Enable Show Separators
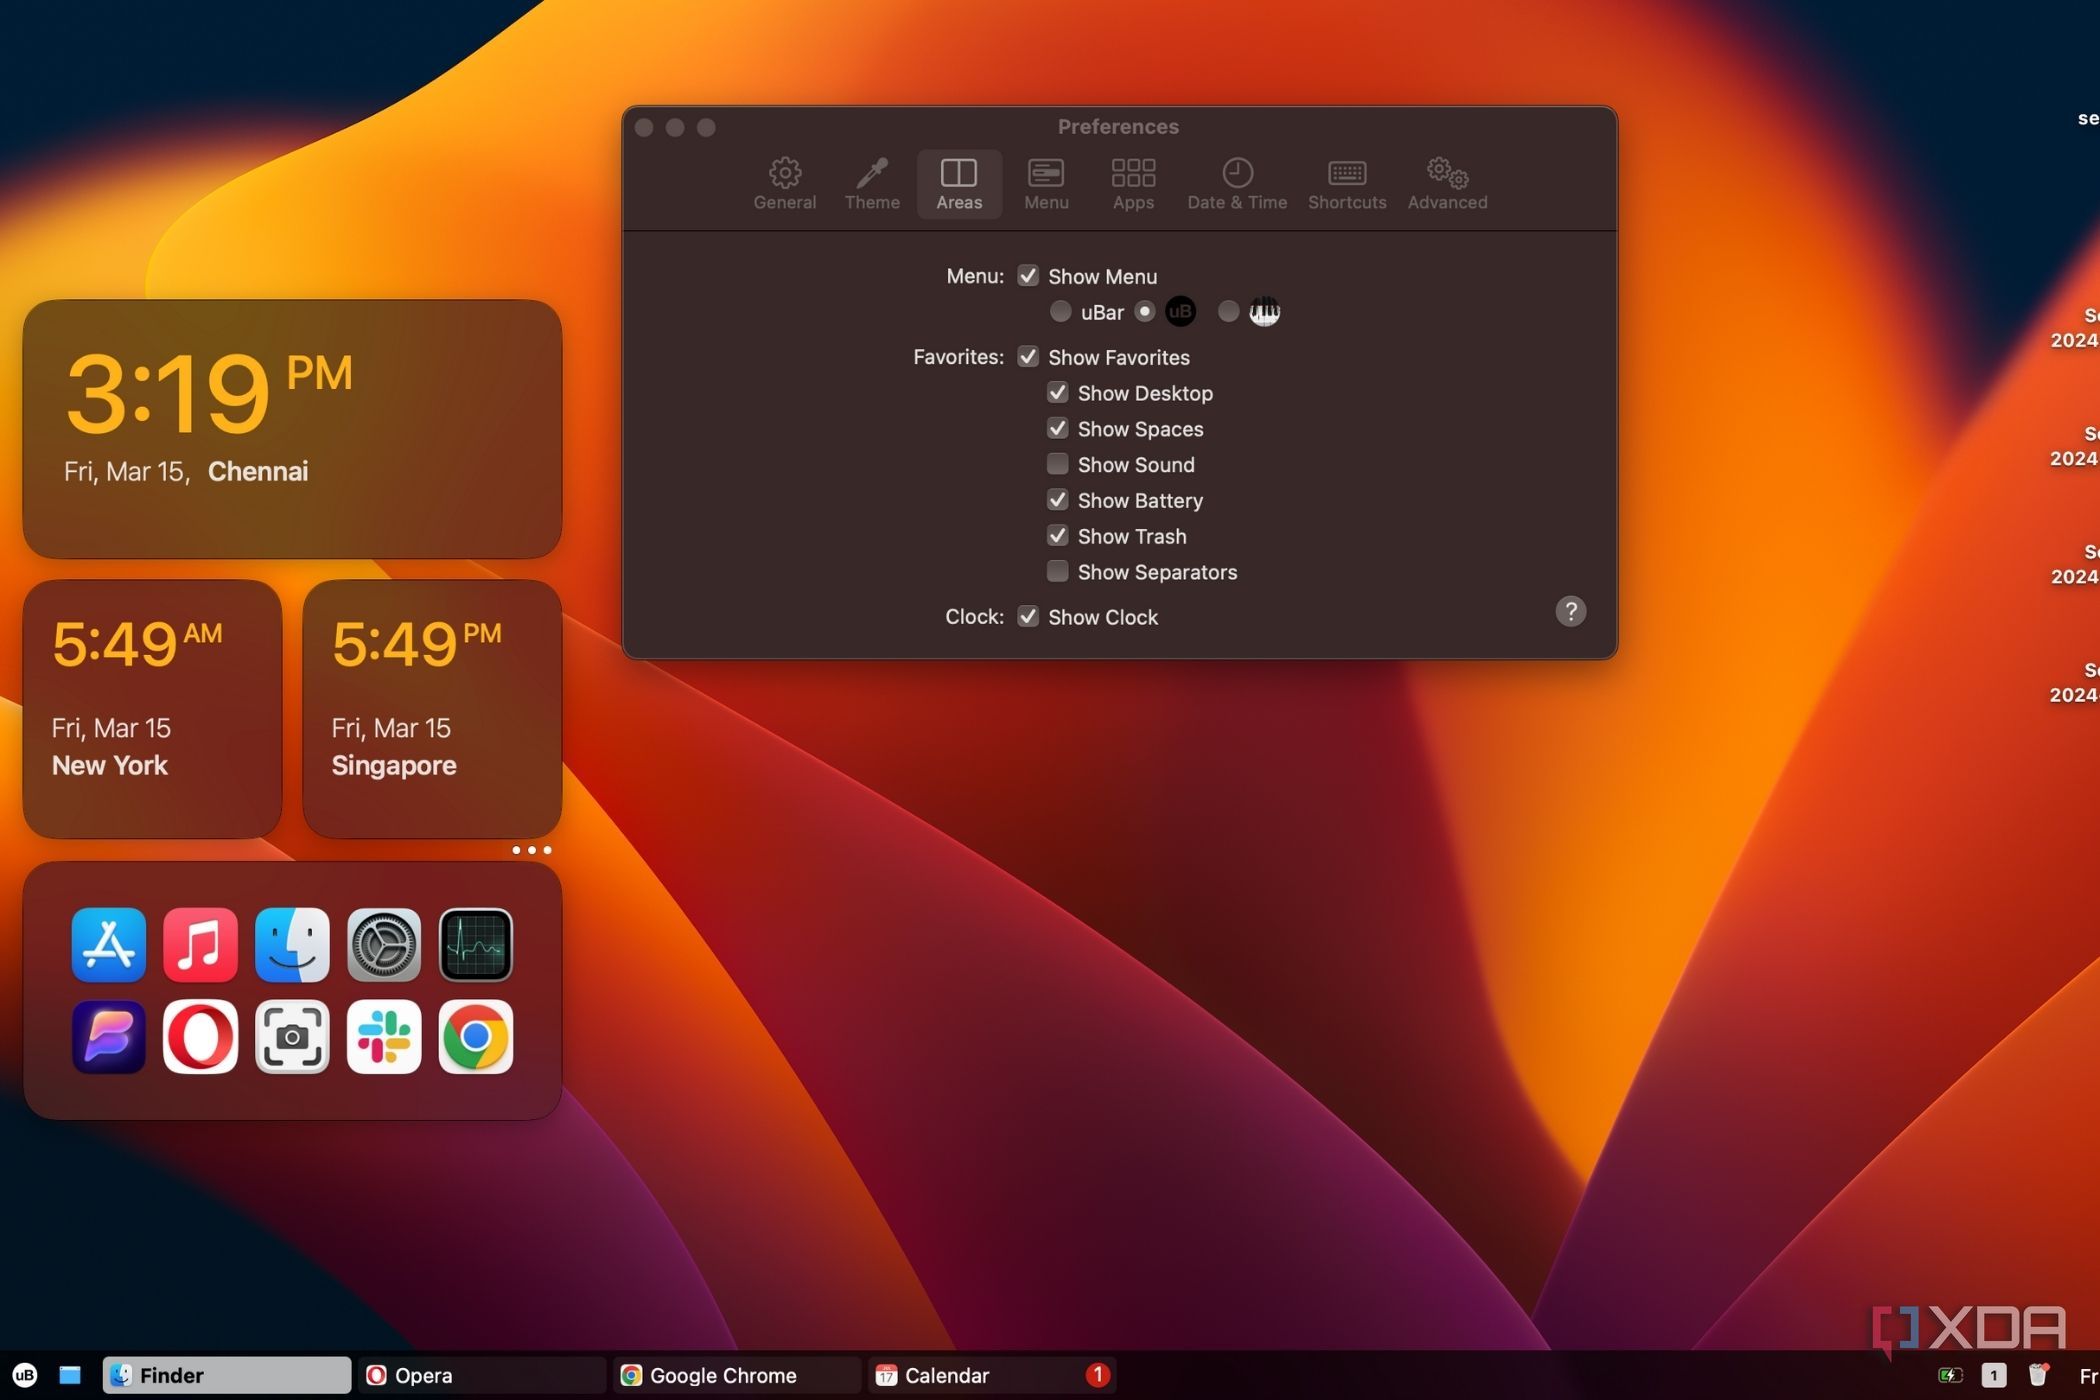Viewport: 2100px width, 1400px height. (1057, 572)
